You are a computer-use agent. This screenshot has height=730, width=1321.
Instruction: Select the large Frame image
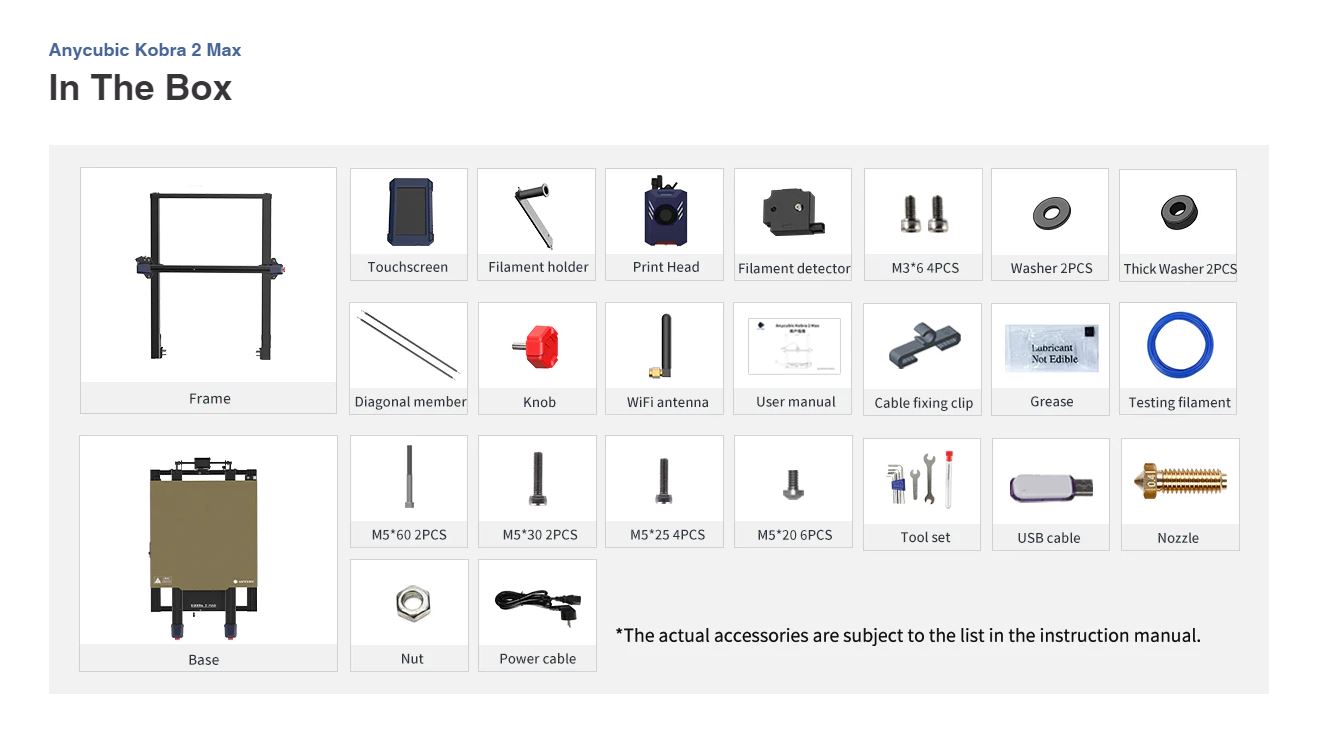click(208, 275)
